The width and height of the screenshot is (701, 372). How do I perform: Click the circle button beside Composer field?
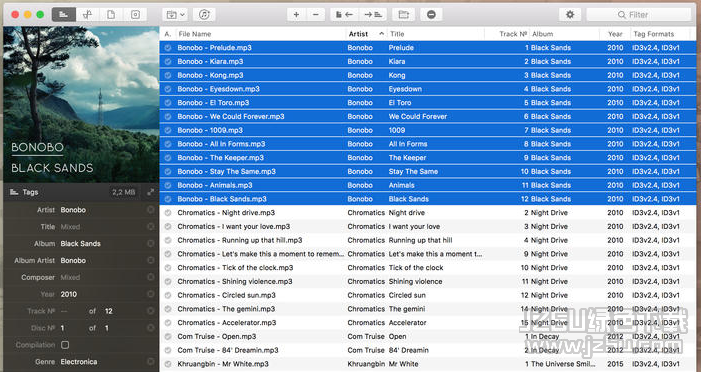pyautogui.click(x=151, y=277)
